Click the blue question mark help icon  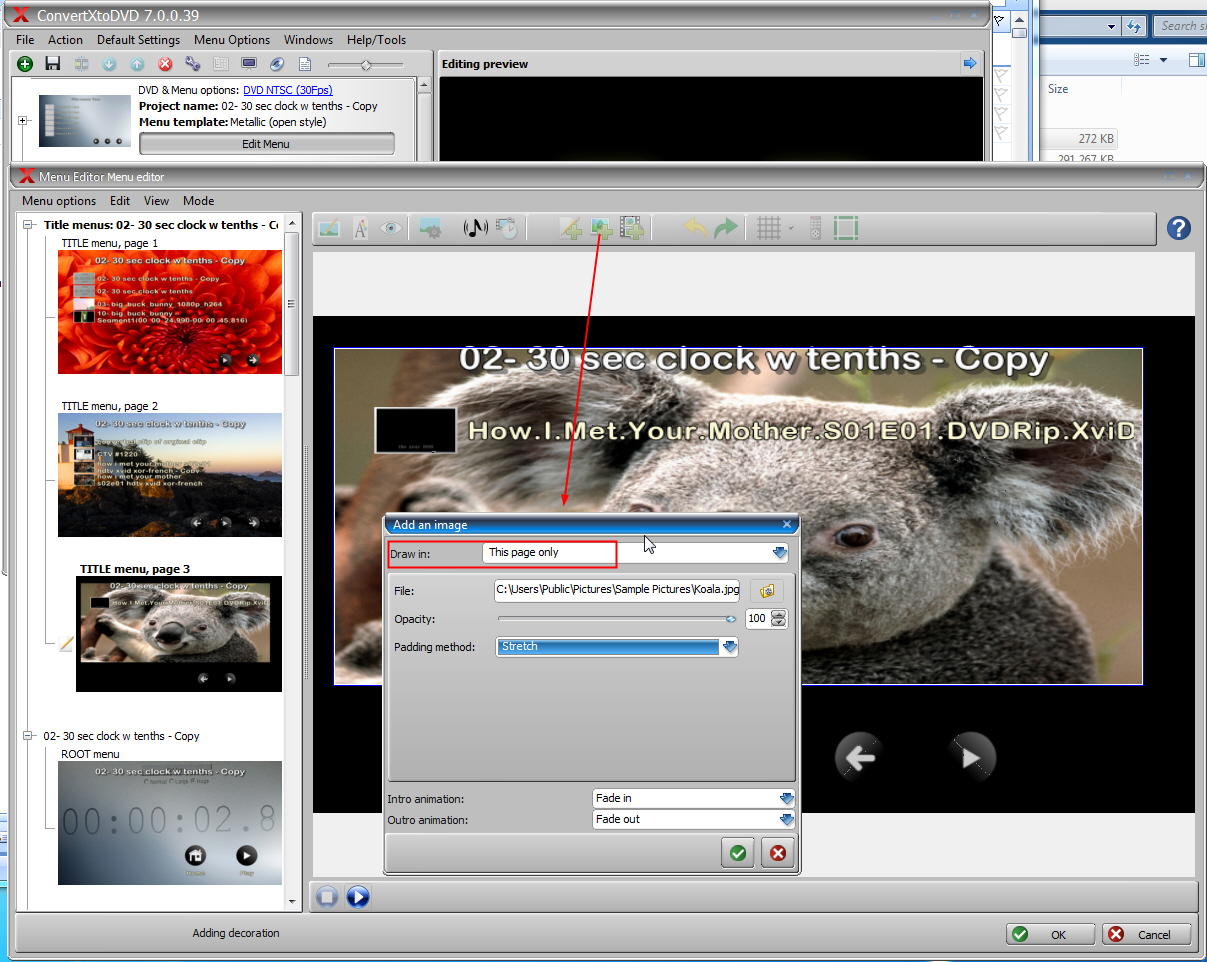[x=1179, y=228]
